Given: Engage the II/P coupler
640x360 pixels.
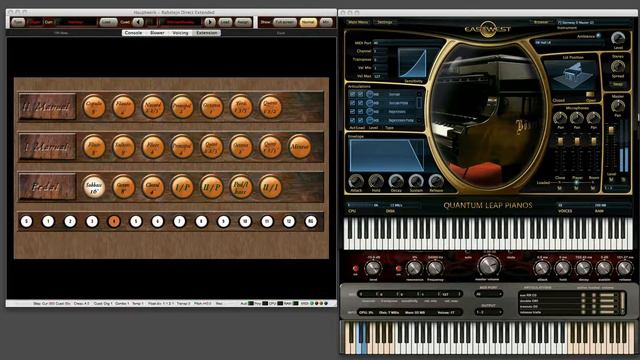Looking at the screenshot, I should coord(211,187).
